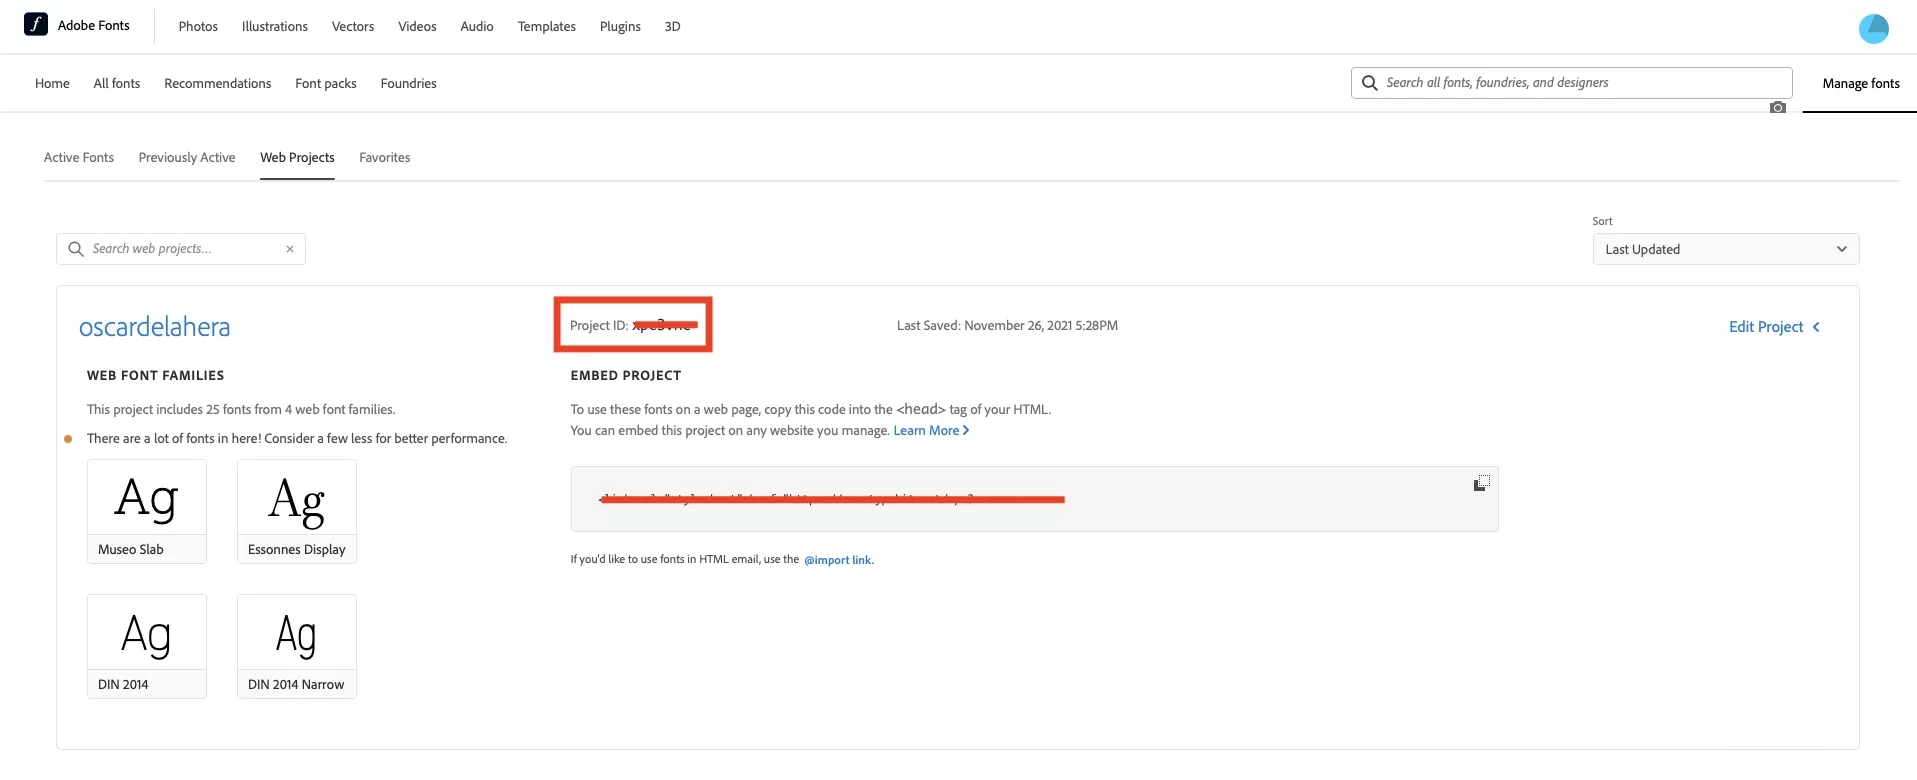Screen dimensions: 1917x780
Task: Select the Web Projects tab
Action: point(297,157)
